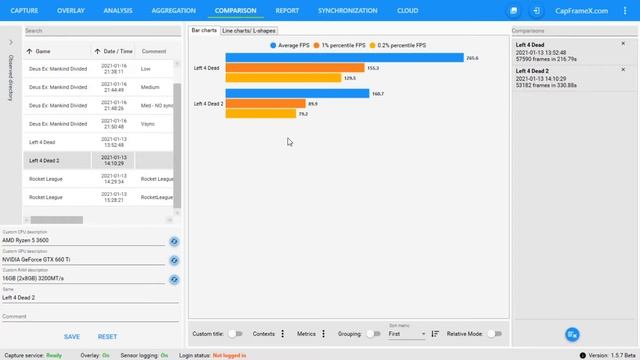Click the Left 4 Dead 2 Average FPS bar
Viewport: 640px width, 360px height.
(x=297, y=93)
